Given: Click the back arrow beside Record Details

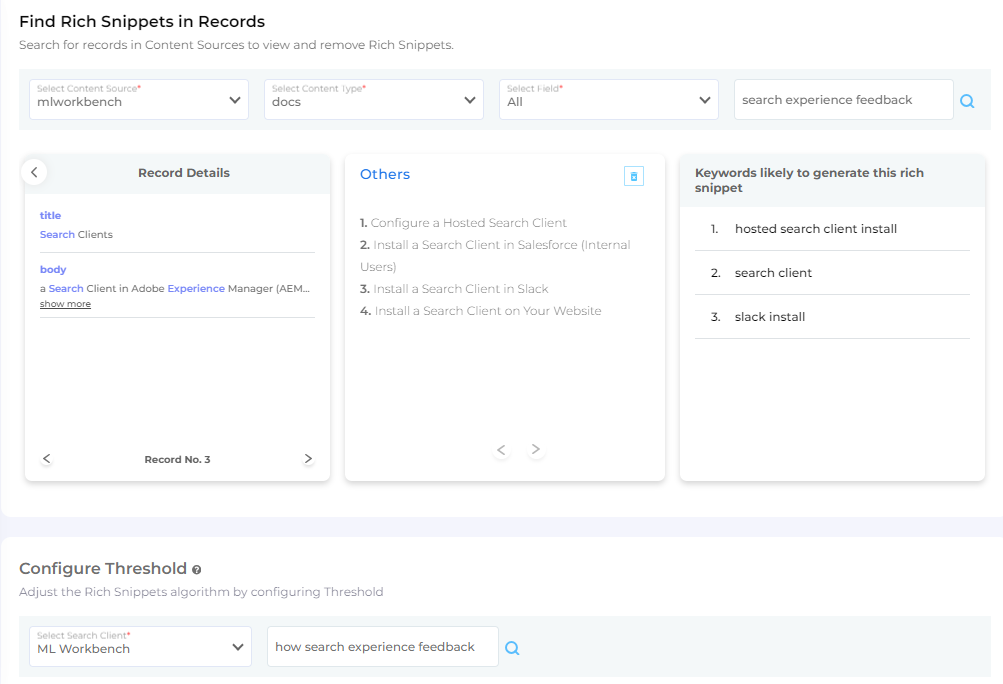Looking at the screenshot, I should [x=34, y=172].
